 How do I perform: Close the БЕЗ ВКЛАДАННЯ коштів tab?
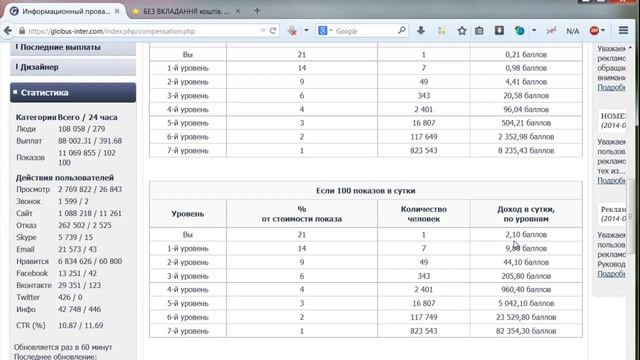[238, 11]
